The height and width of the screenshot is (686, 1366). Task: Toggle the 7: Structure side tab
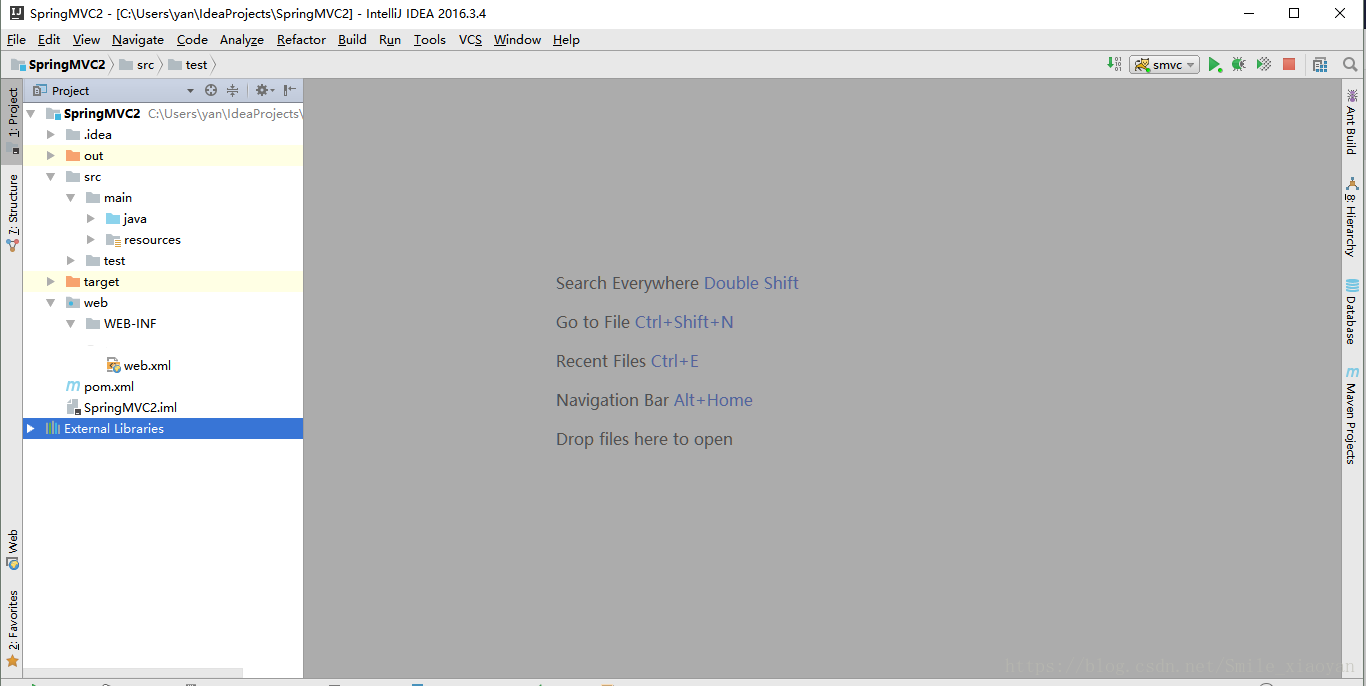coord(12,212)
